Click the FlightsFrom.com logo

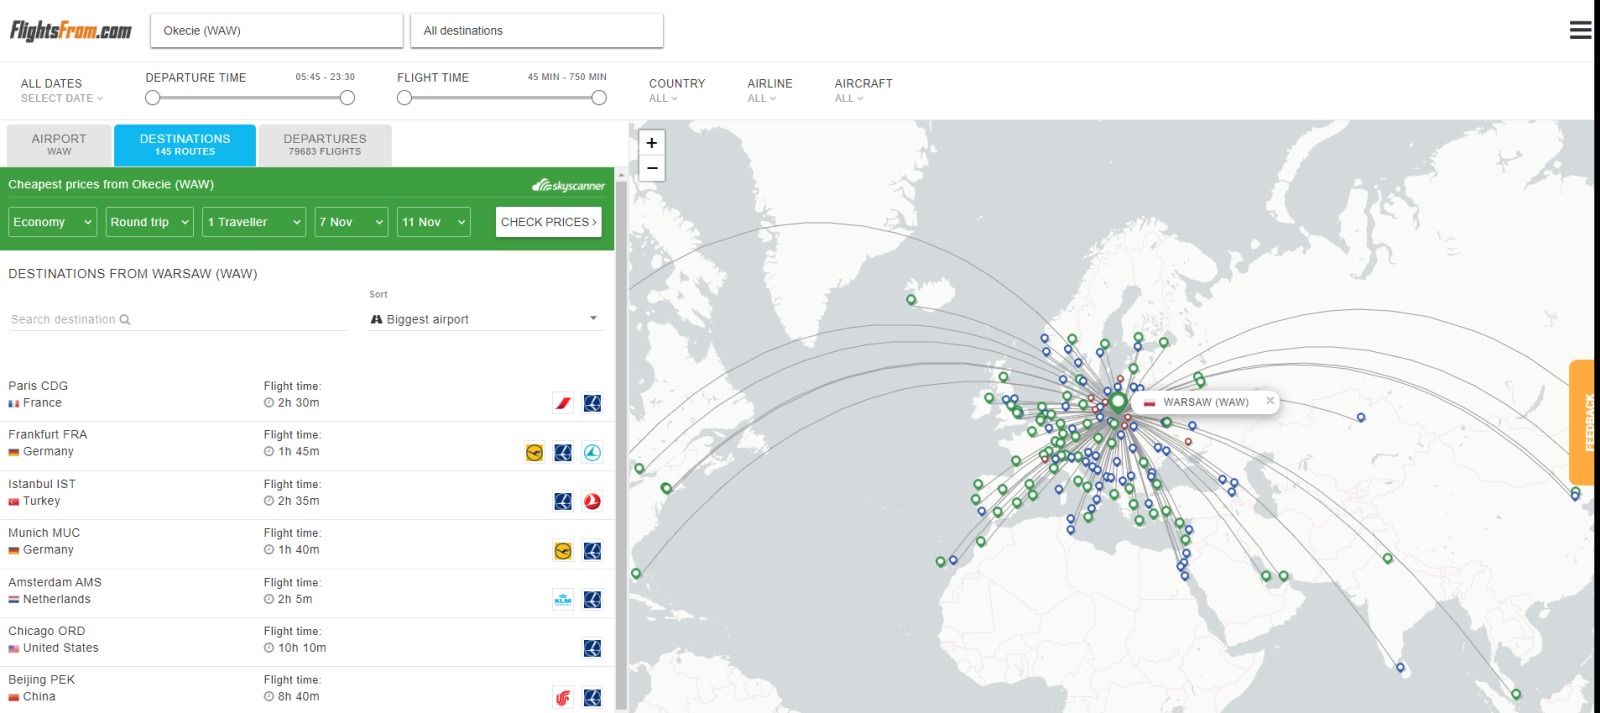(71, 31)
